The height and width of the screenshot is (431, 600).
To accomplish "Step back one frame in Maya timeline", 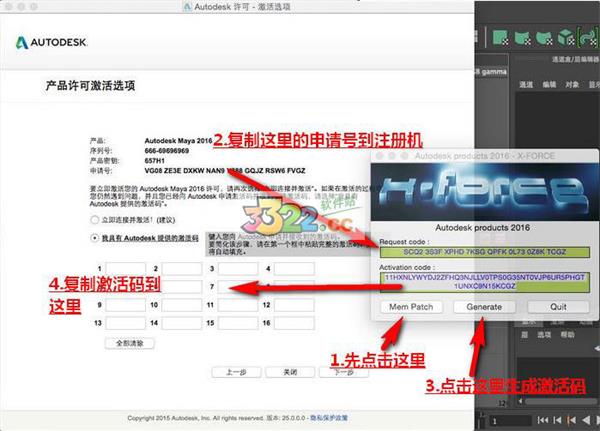I will 557,420.
